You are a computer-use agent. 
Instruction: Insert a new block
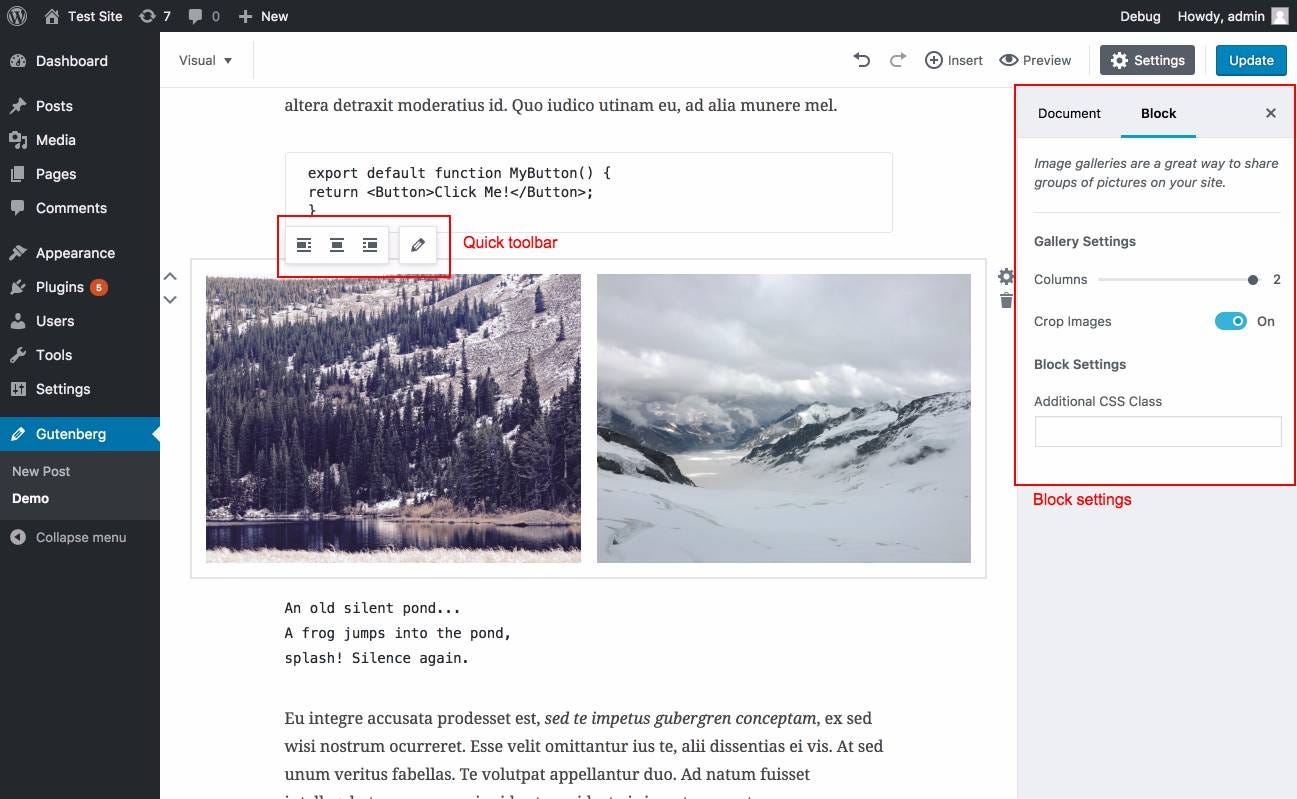[953, 60]
